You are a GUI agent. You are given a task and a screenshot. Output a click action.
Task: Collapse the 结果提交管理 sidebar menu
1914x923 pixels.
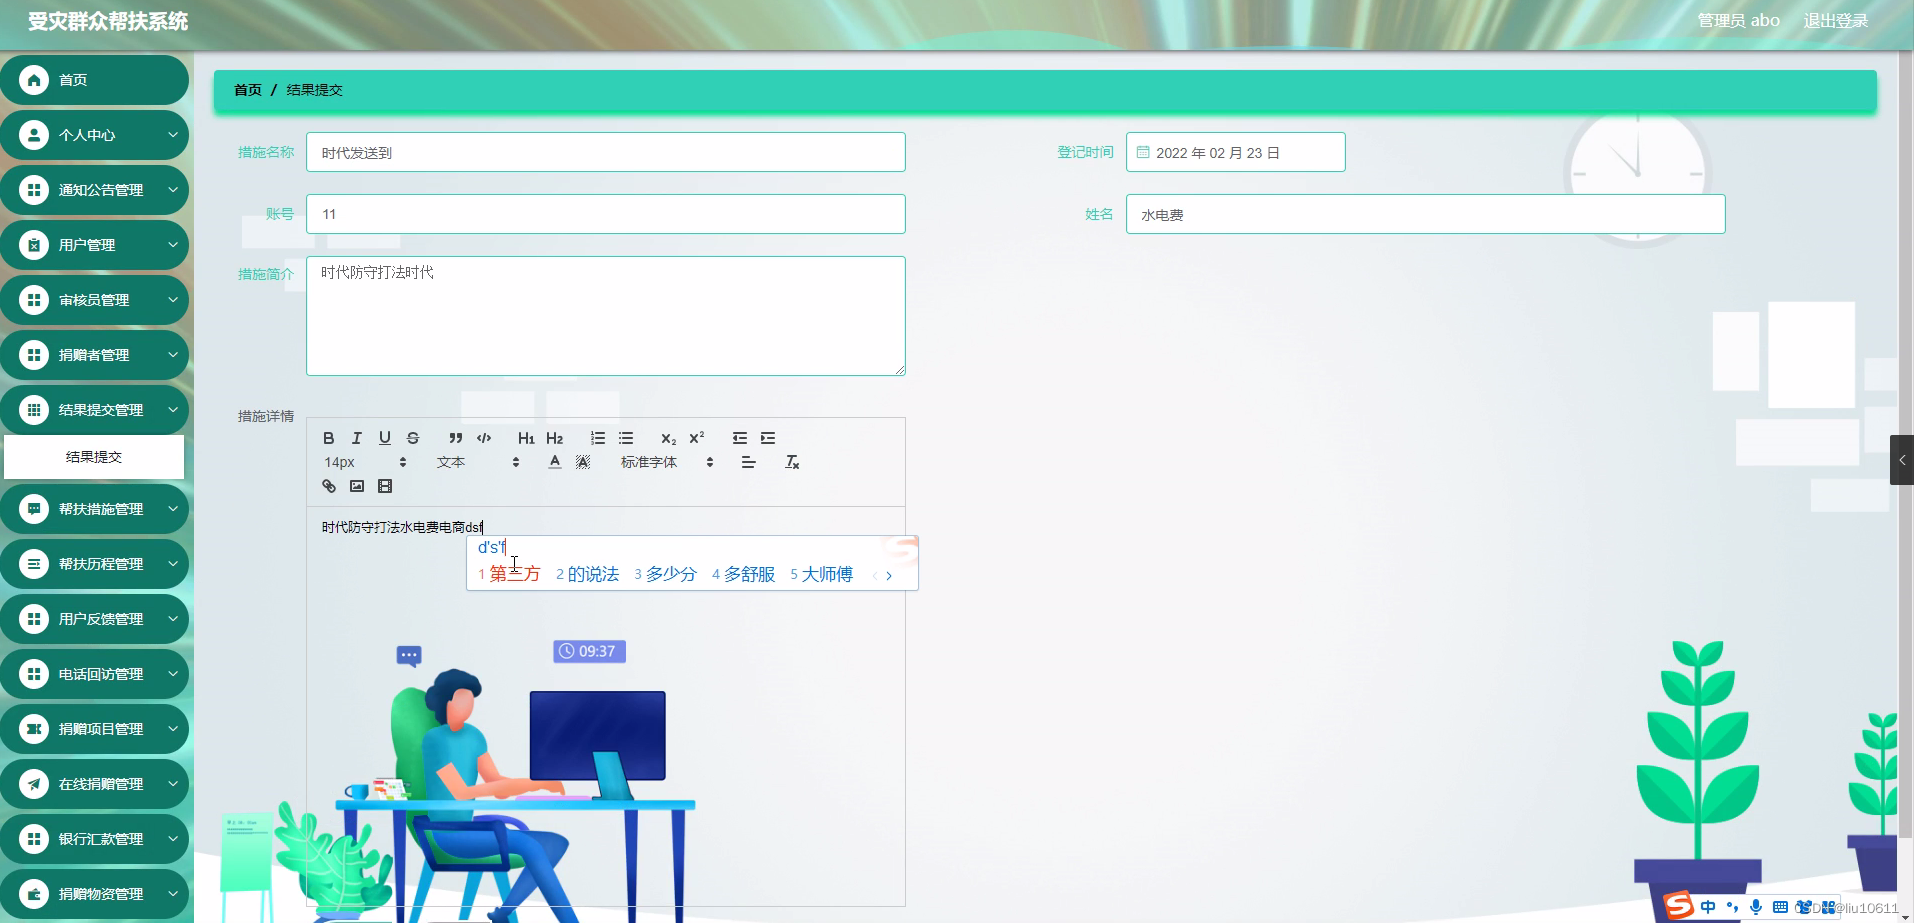pos(94,410)
